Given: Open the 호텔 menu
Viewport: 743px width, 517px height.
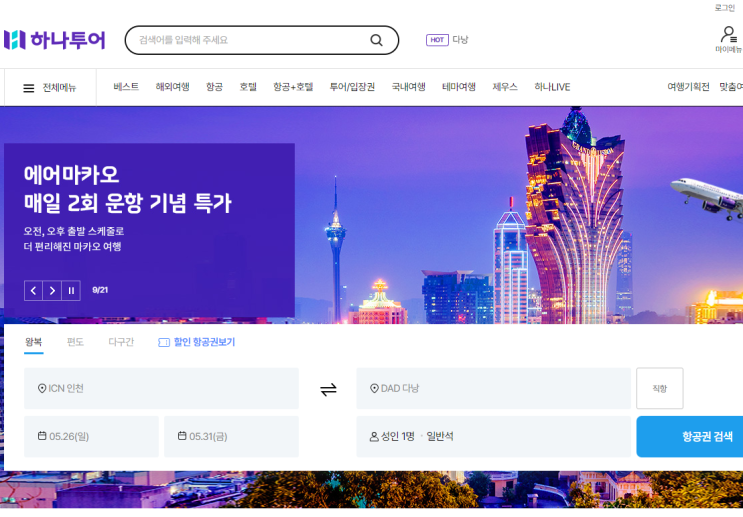Looking at the screenshot, I should 248,87.
